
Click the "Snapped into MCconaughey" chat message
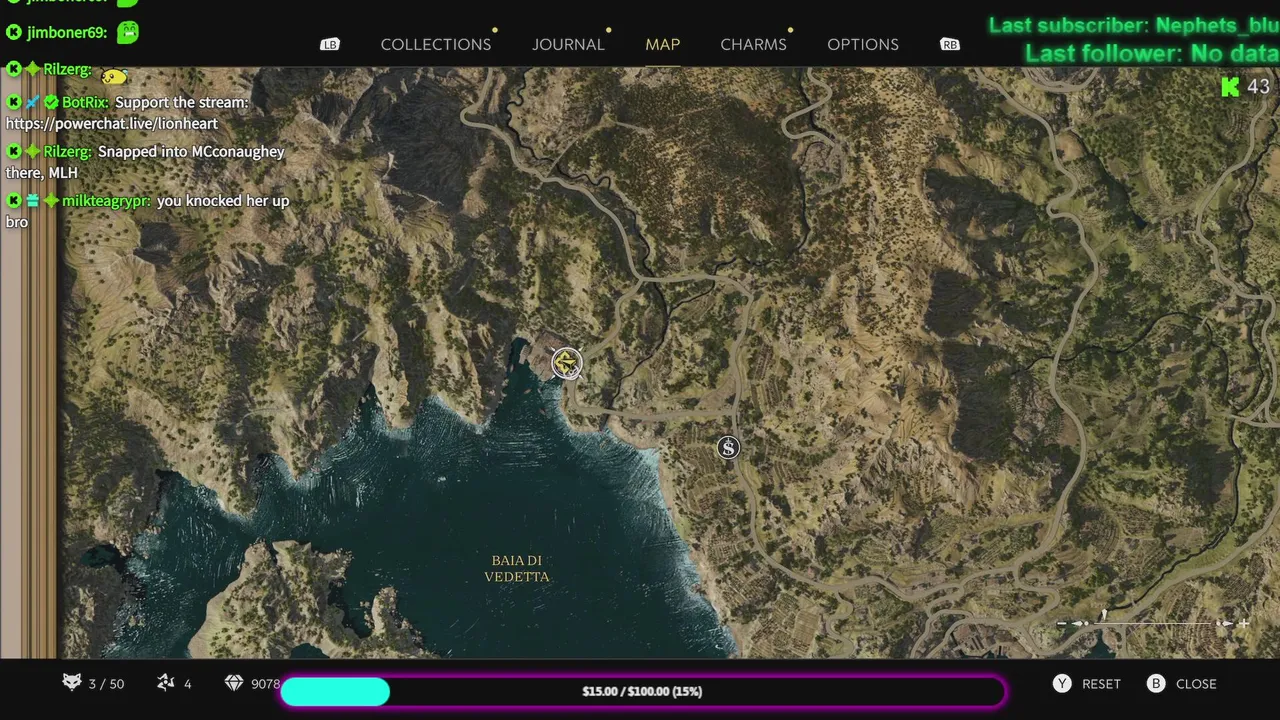click(x=145, y=162)
